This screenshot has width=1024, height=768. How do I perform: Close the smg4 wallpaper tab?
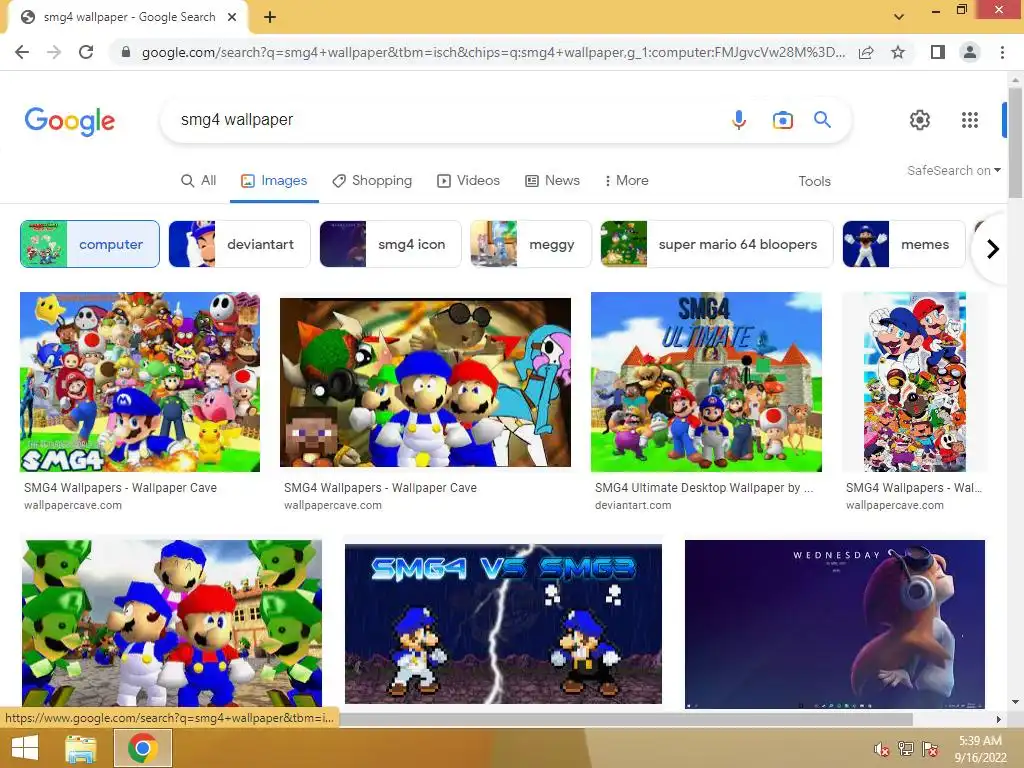[x=232, y=17]
